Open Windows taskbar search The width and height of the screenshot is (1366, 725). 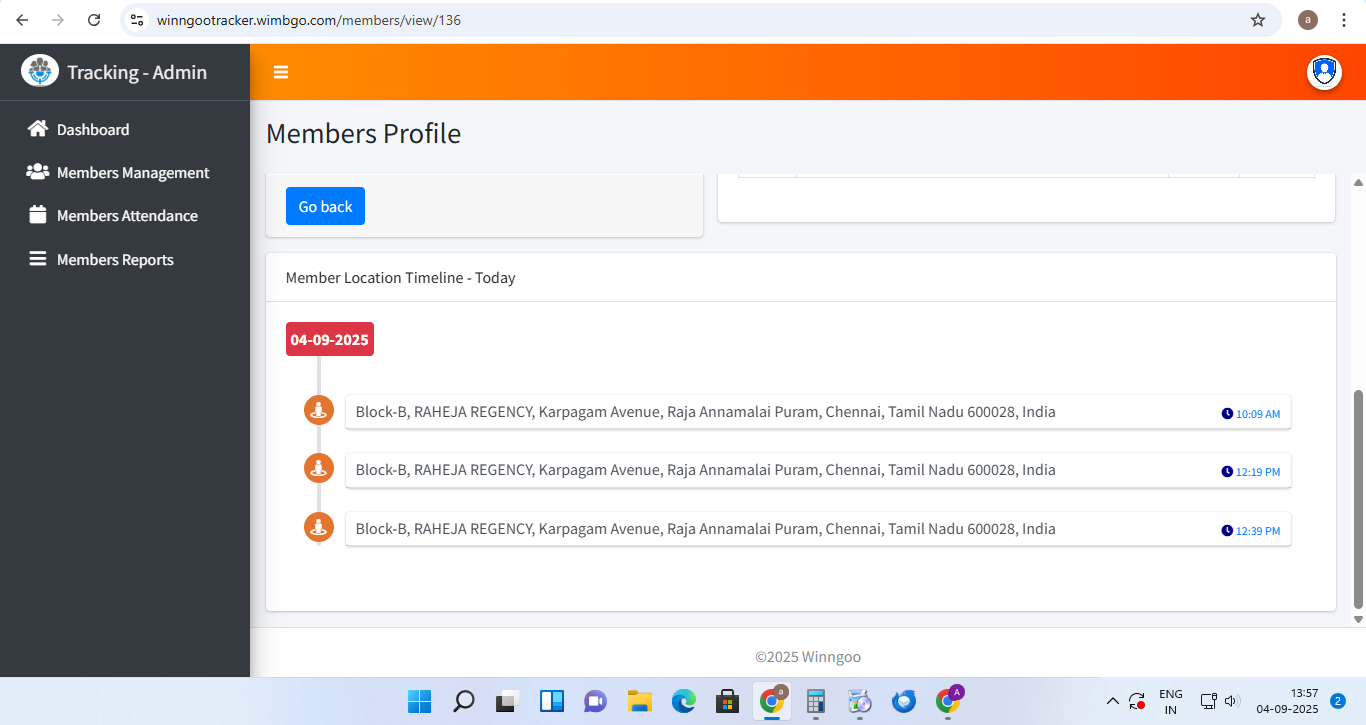tap(464, 701)
